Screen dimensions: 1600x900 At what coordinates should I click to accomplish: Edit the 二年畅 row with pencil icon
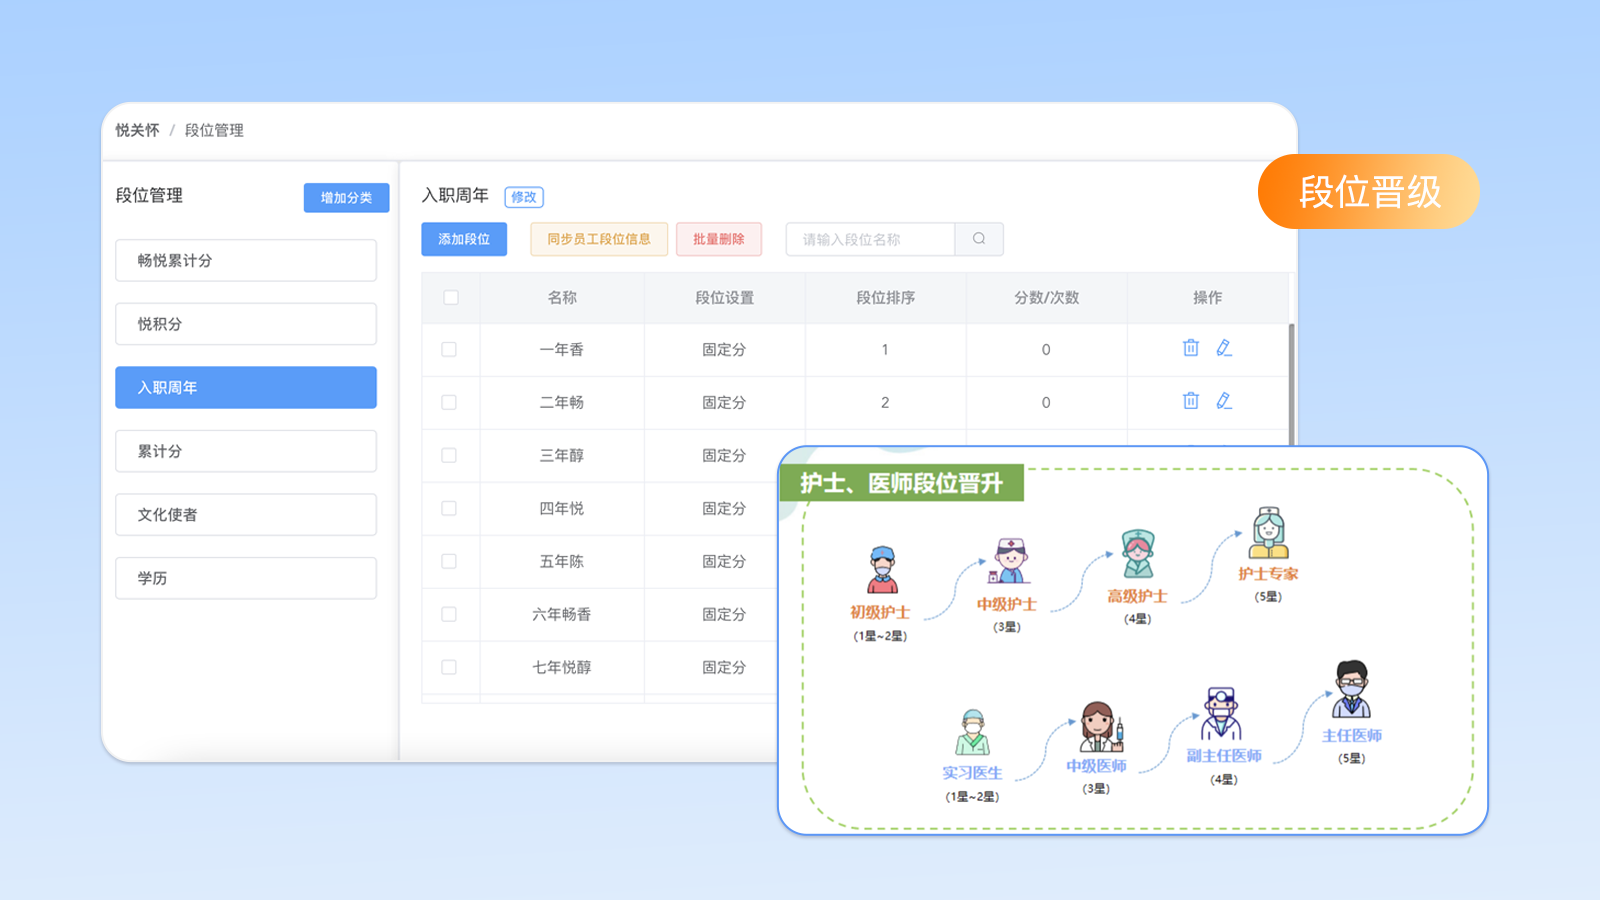click(1223, 401)
